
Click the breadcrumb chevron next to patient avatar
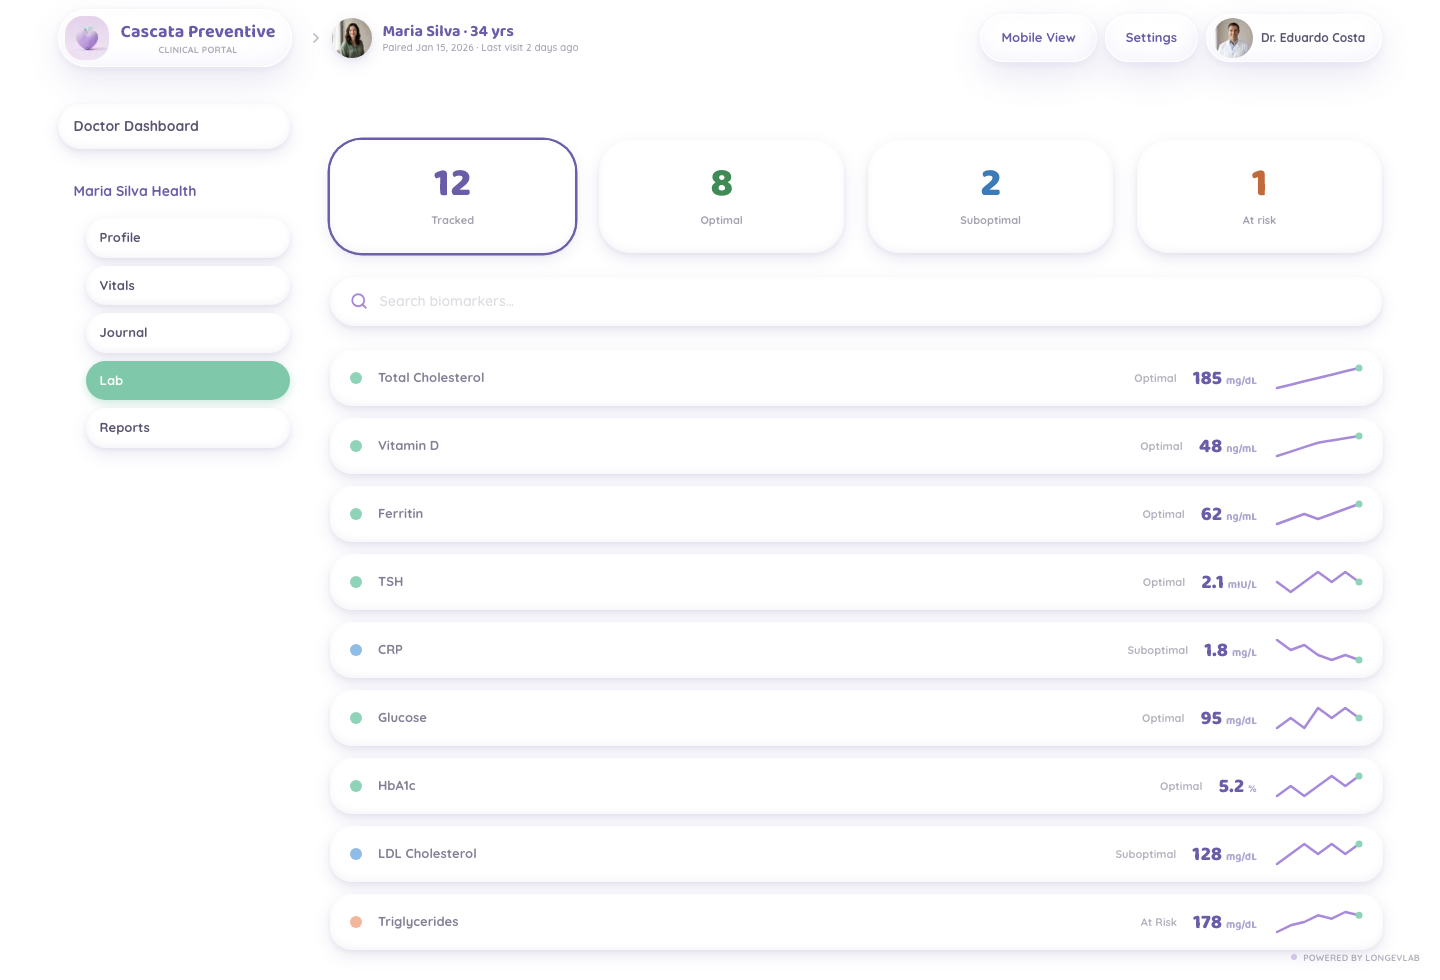316,38
